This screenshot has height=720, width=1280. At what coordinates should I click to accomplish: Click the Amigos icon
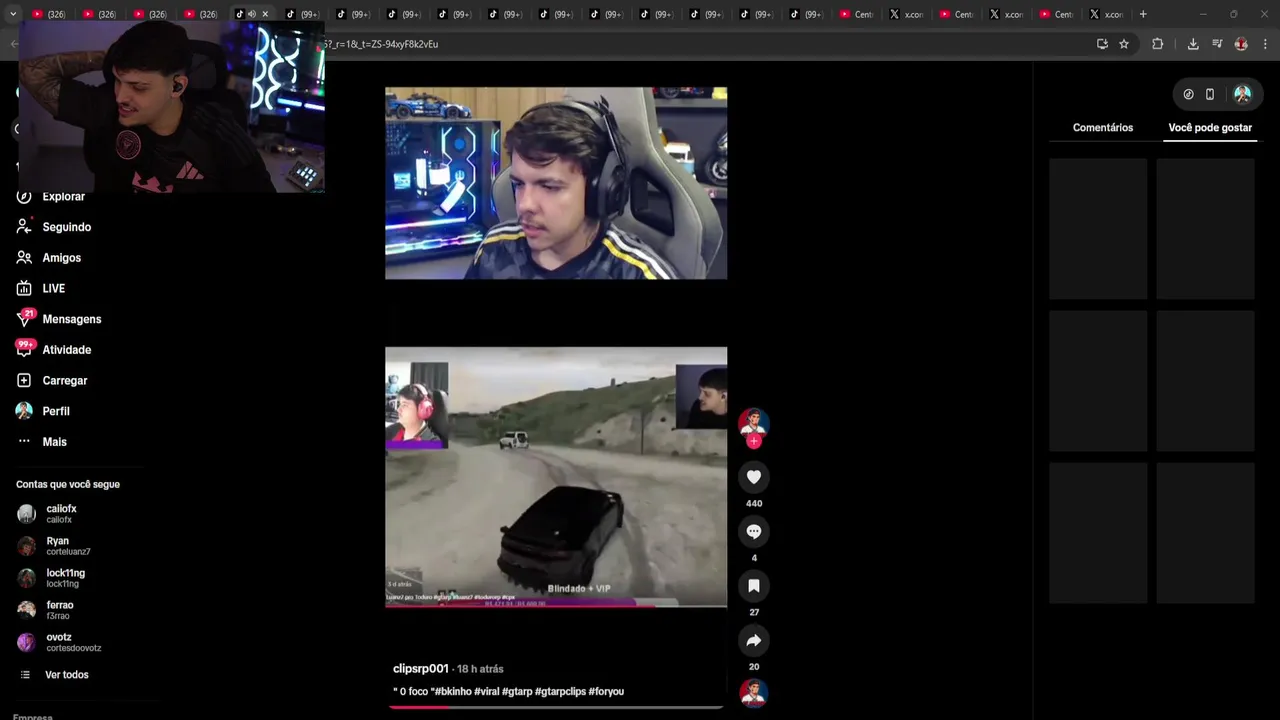pyautogui.click(x=24, y=258)
